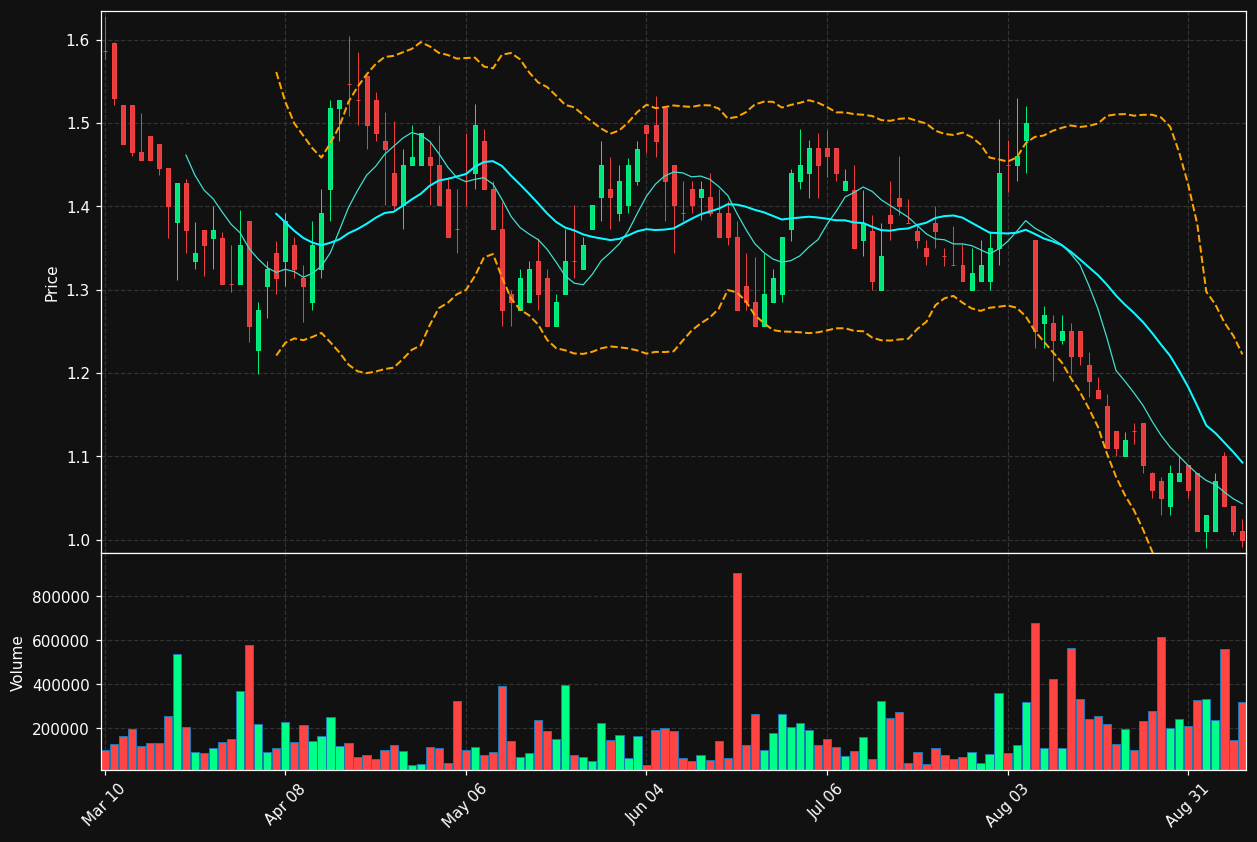The height and width of the screenshot is (842, 1257).
Task: Select the 600000 volume tick label
Action: click(x=63, y=641)
